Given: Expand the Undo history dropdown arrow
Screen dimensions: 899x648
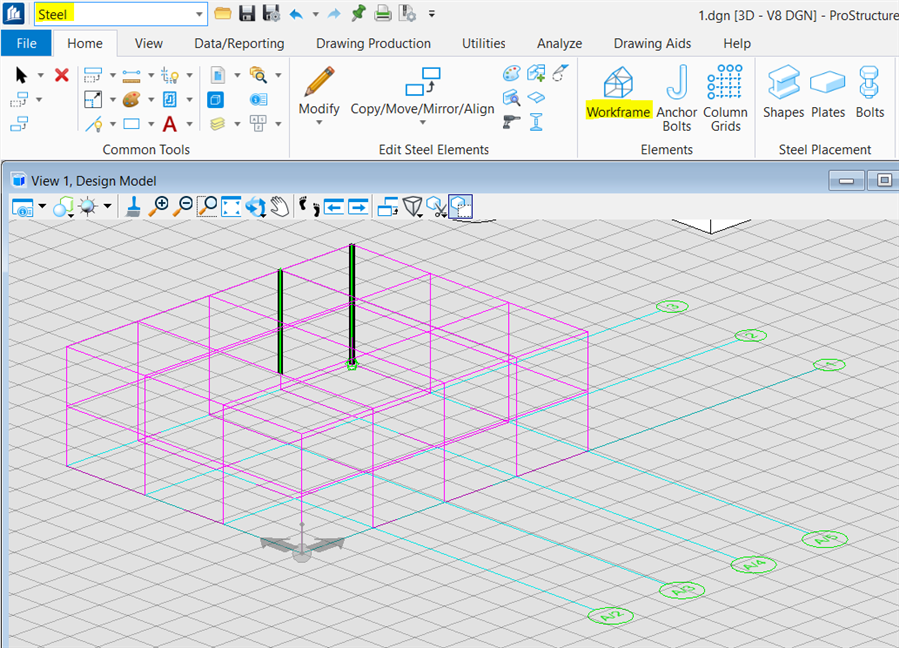Looking at the screenshot, I should (315, 14).
